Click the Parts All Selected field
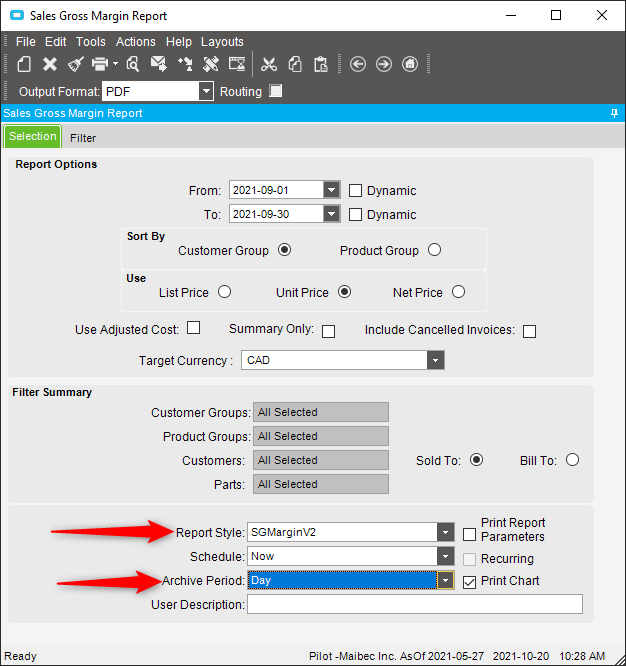The height and width of the screenshot is (666, 626). 321,484
